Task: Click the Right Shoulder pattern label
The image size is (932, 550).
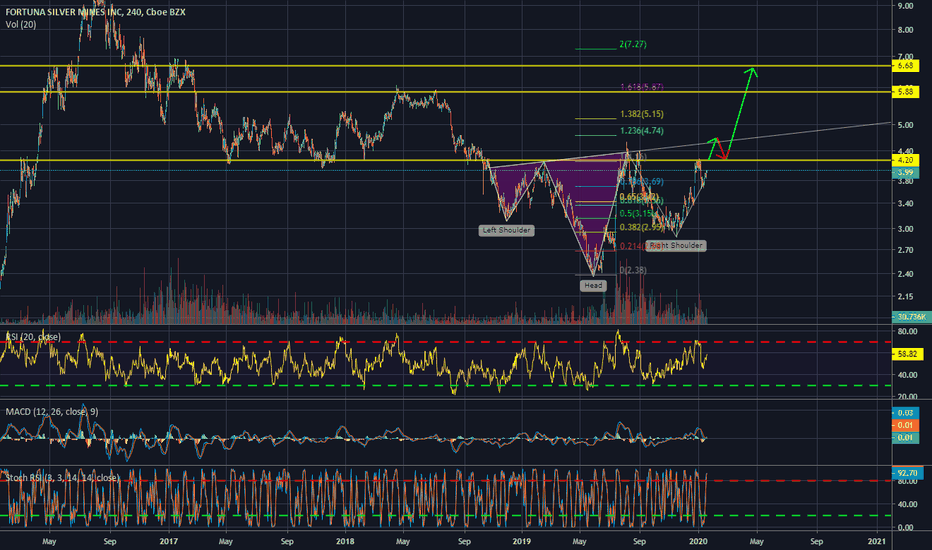Action: click(676, 245)
